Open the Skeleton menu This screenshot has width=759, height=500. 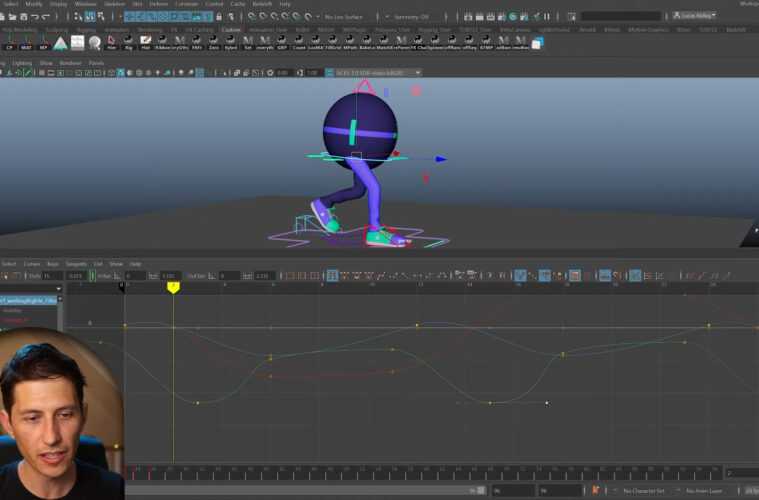click(113, 4)
